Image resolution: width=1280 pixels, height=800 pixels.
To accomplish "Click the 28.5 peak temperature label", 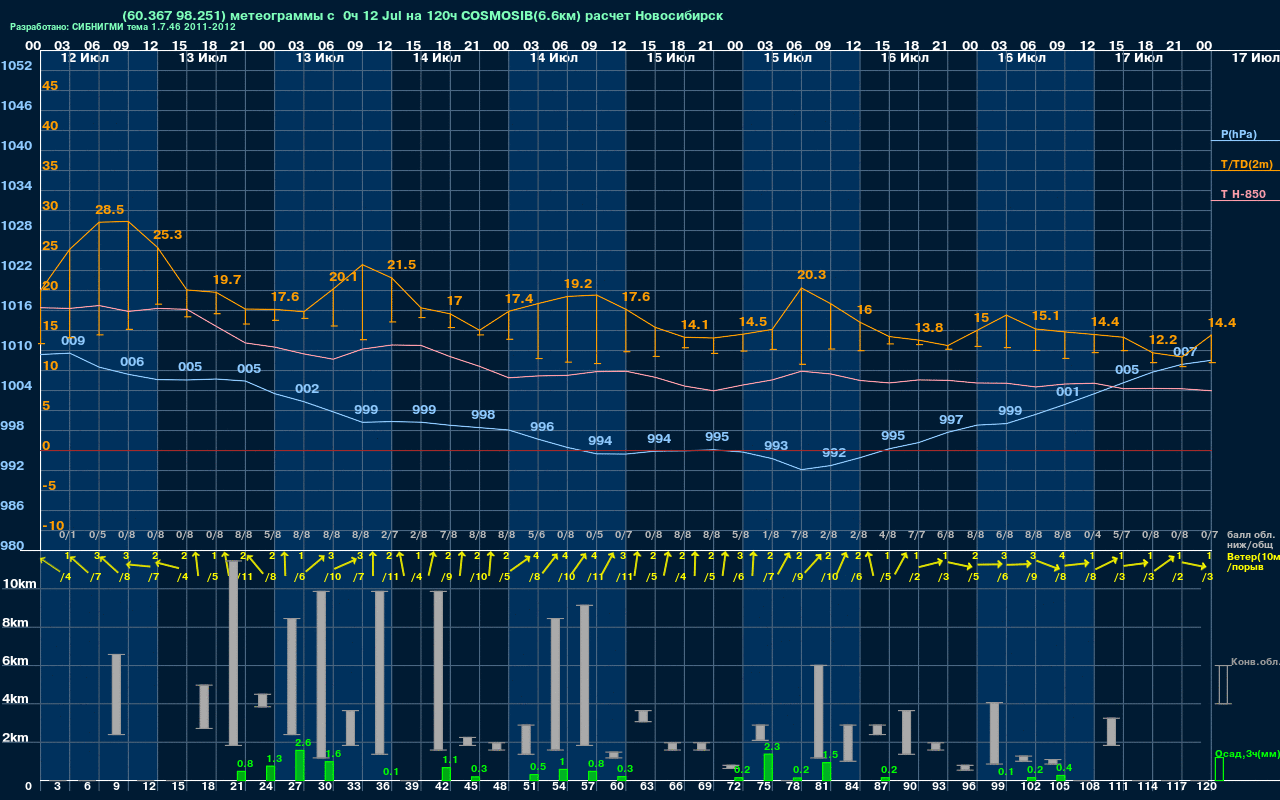I will point(110,210).
